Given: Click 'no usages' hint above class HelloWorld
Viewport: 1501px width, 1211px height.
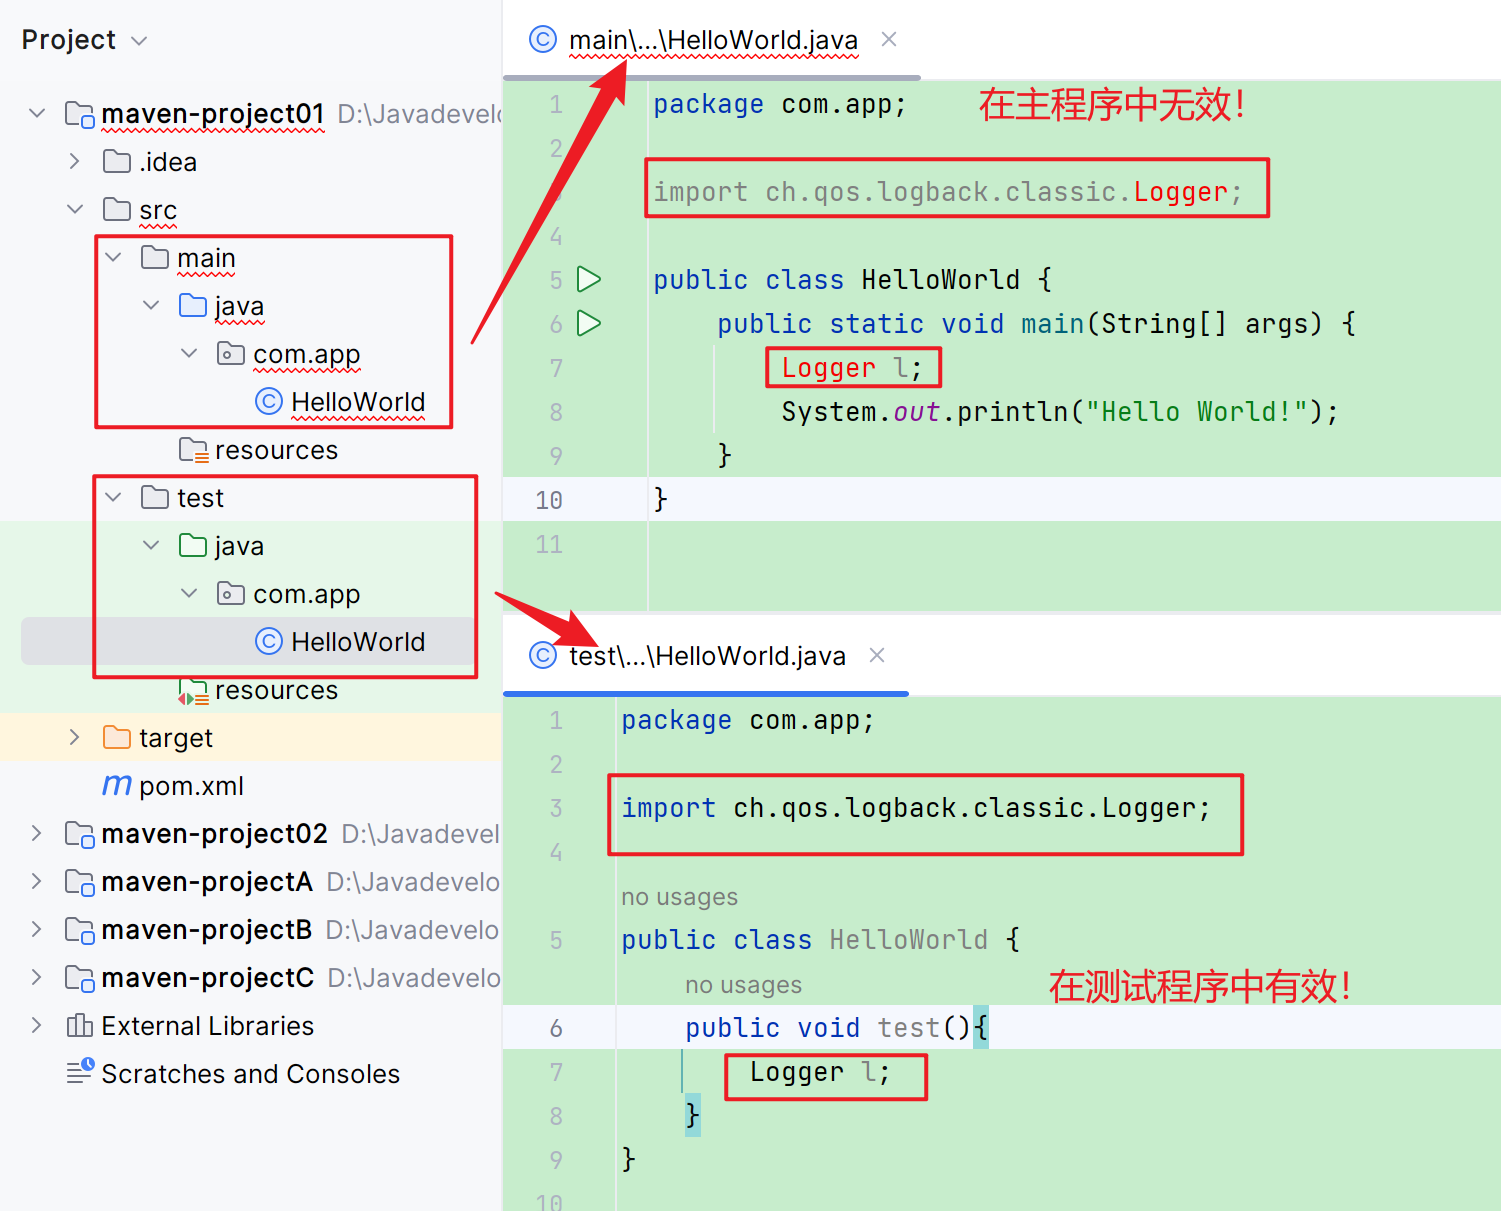Looking at the screenshot, I should click(679, 897).
